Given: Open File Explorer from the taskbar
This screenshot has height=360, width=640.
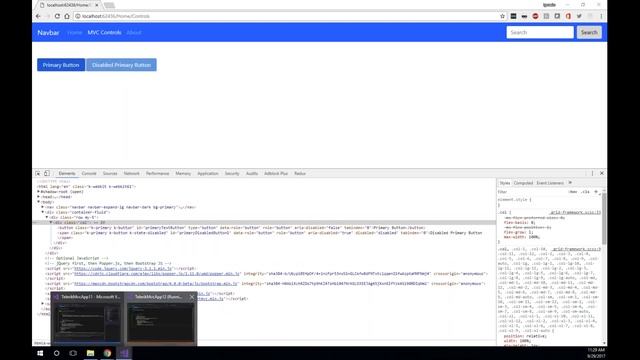Looking at the screenshot, I should (x=91, y=353).
